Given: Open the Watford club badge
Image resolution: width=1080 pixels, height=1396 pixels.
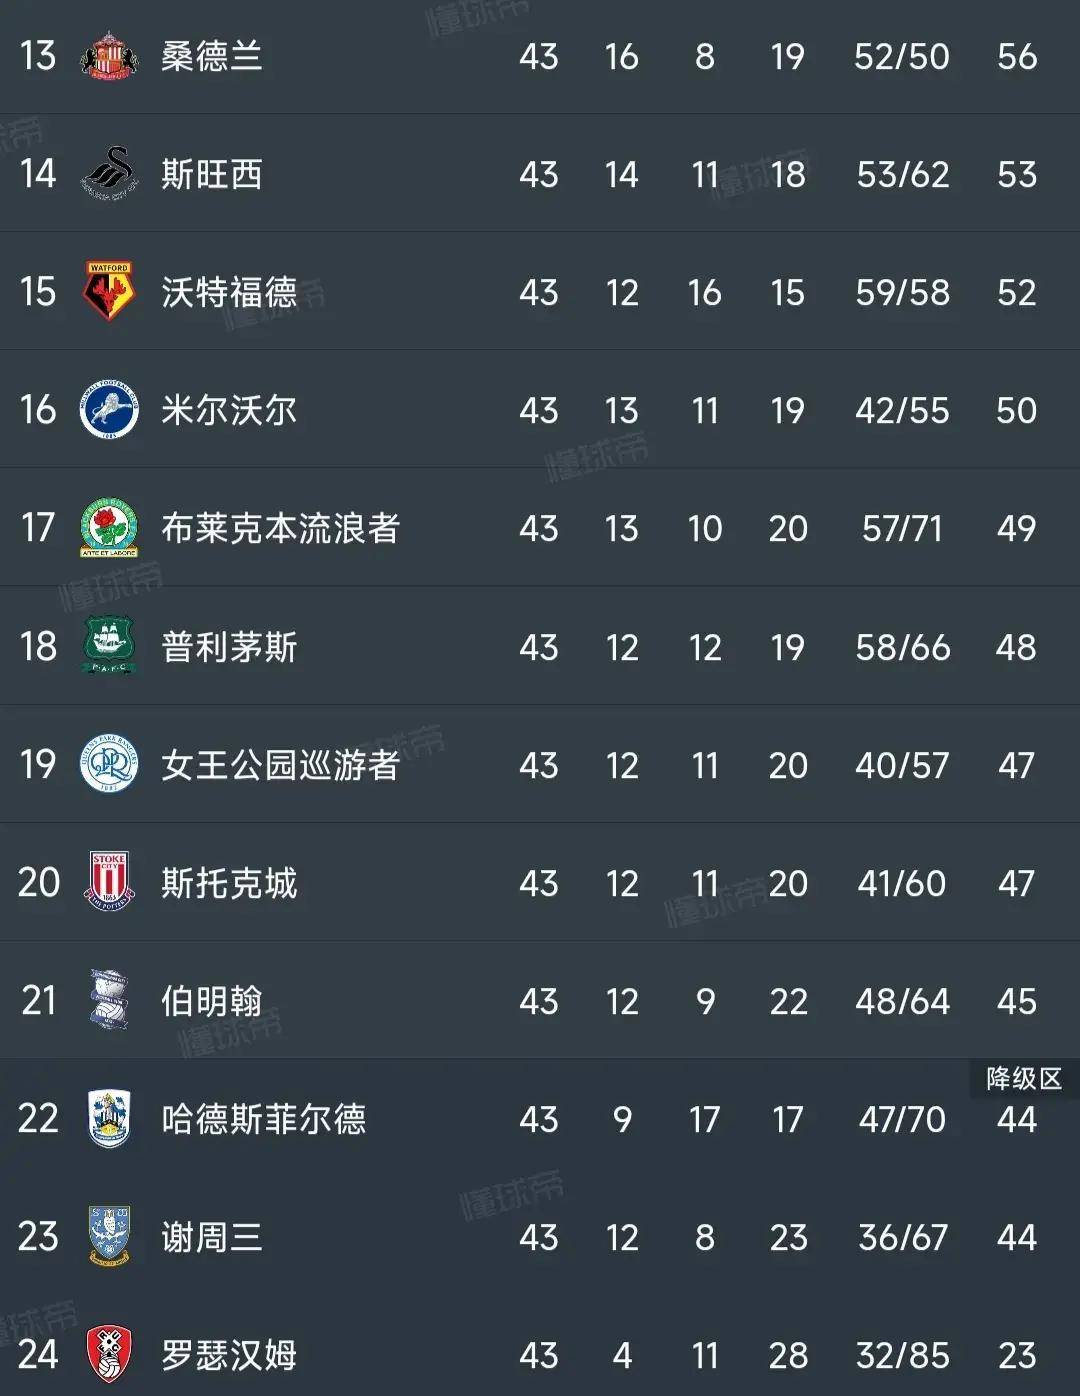Looking at the screenshot, I should [x=108, y=292].
